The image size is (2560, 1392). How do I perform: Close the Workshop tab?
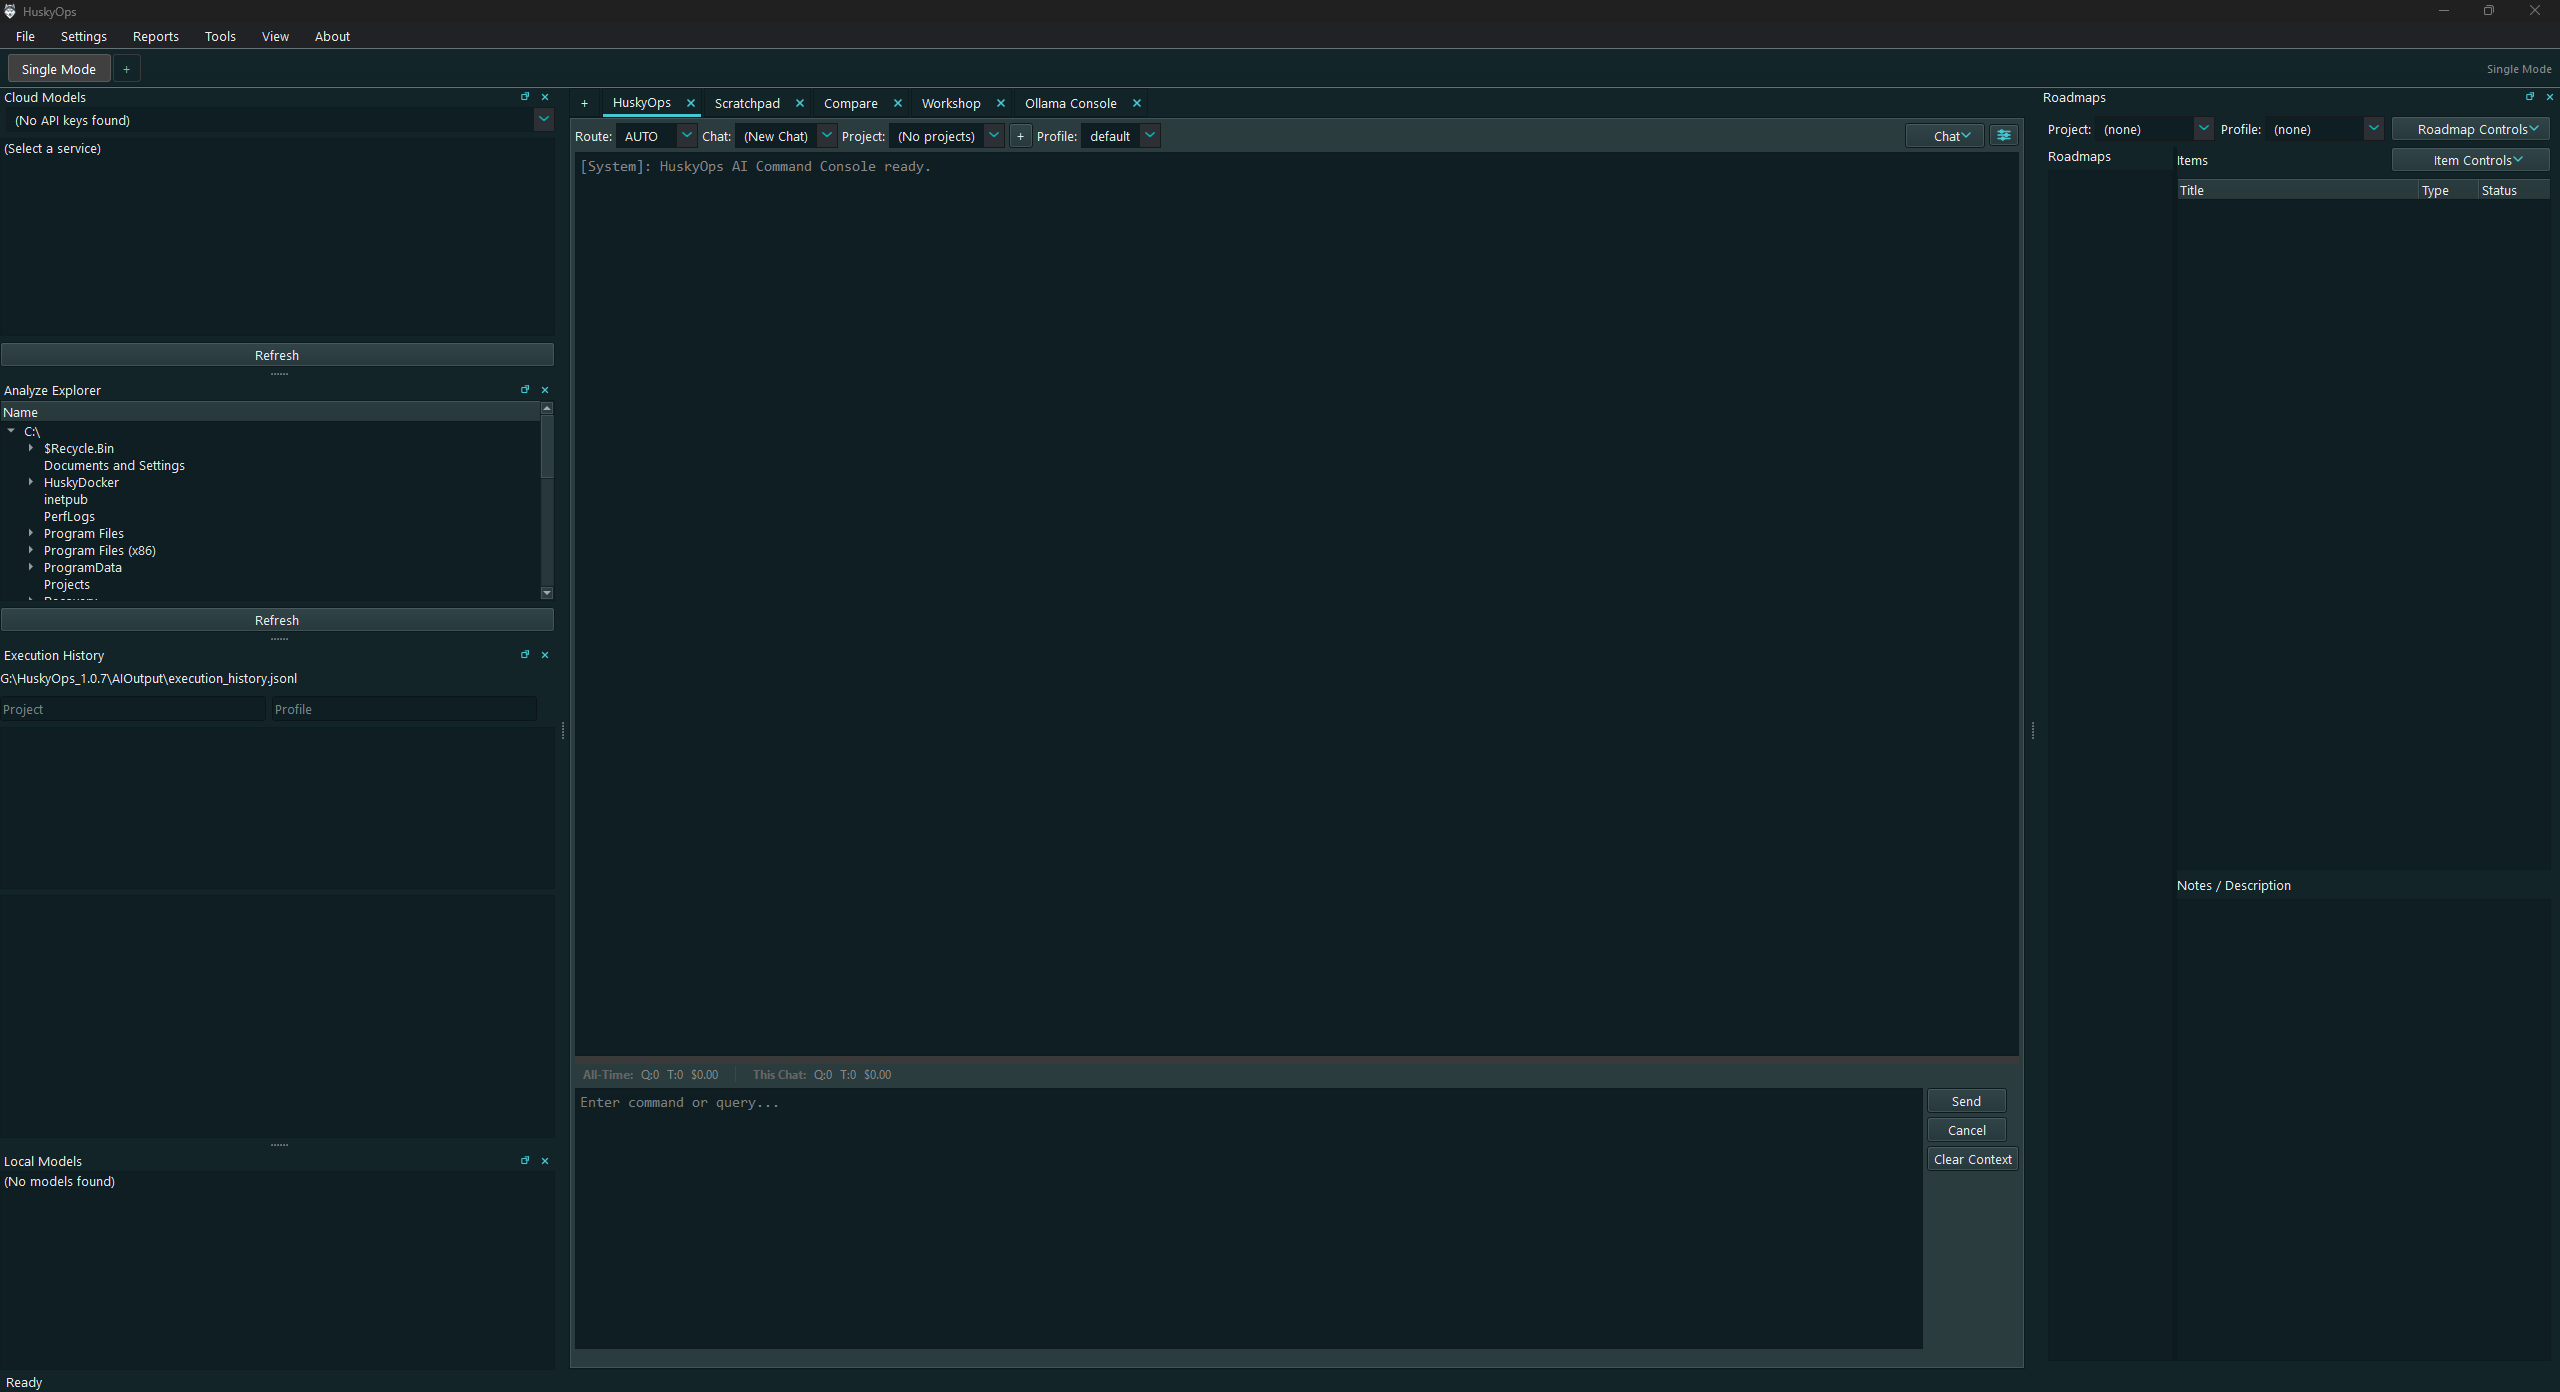click(x=1001, y=103)
